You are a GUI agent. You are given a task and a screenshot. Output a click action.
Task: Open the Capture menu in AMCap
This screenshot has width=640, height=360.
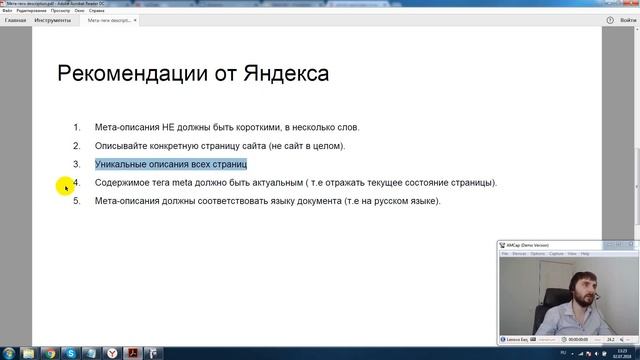tap(556, 254)
